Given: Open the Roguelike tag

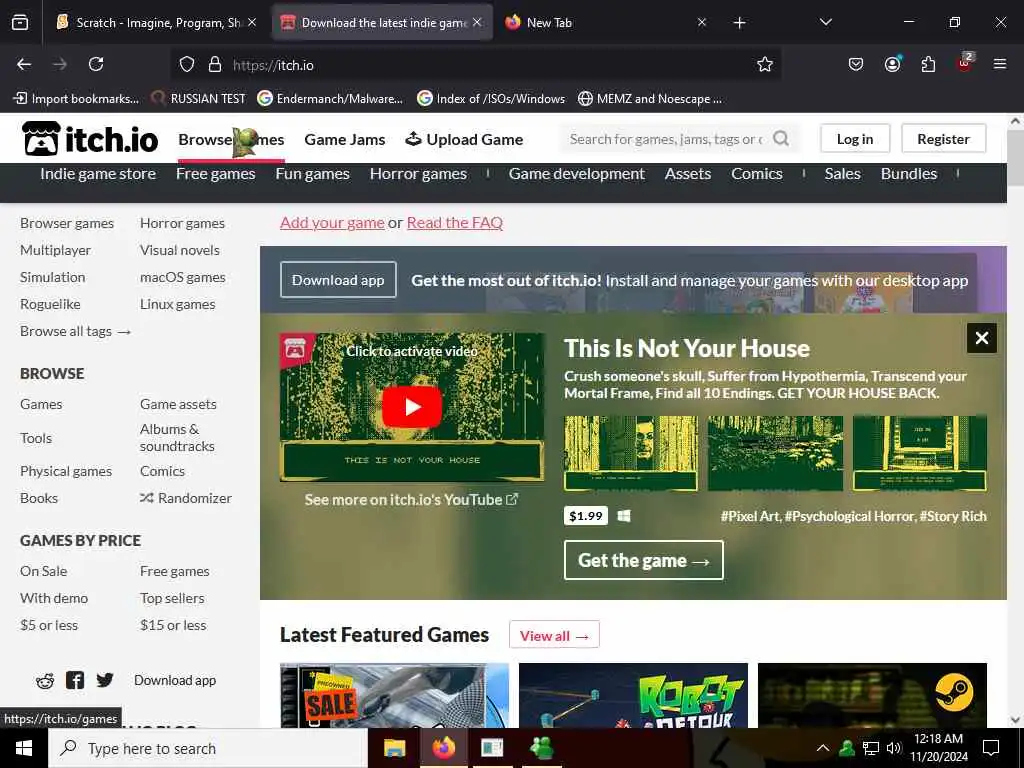Looking at the screenshot, I should tap(50, 304).
